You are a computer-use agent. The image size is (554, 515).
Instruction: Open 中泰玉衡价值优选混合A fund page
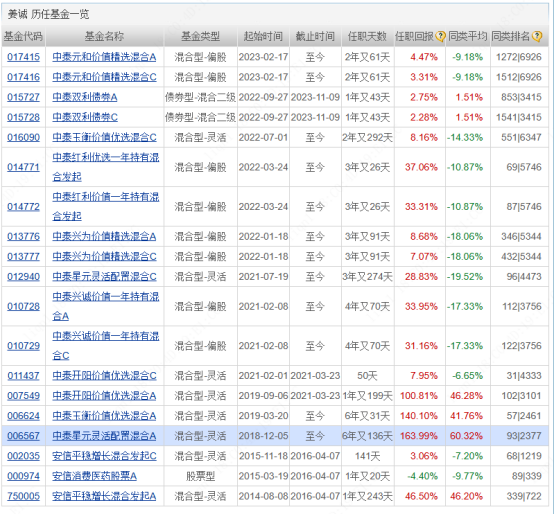click(104, 416)
